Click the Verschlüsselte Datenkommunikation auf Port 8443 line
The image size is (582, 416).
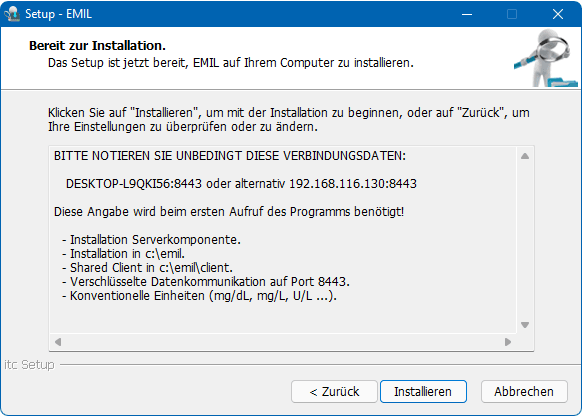tap(206, 282)
